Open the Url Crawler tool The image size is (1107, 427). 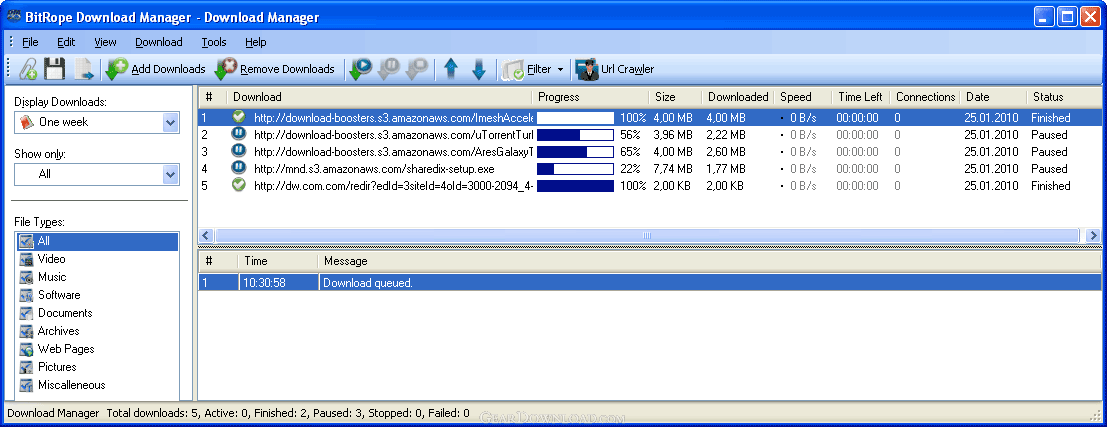tap(614, 69)
